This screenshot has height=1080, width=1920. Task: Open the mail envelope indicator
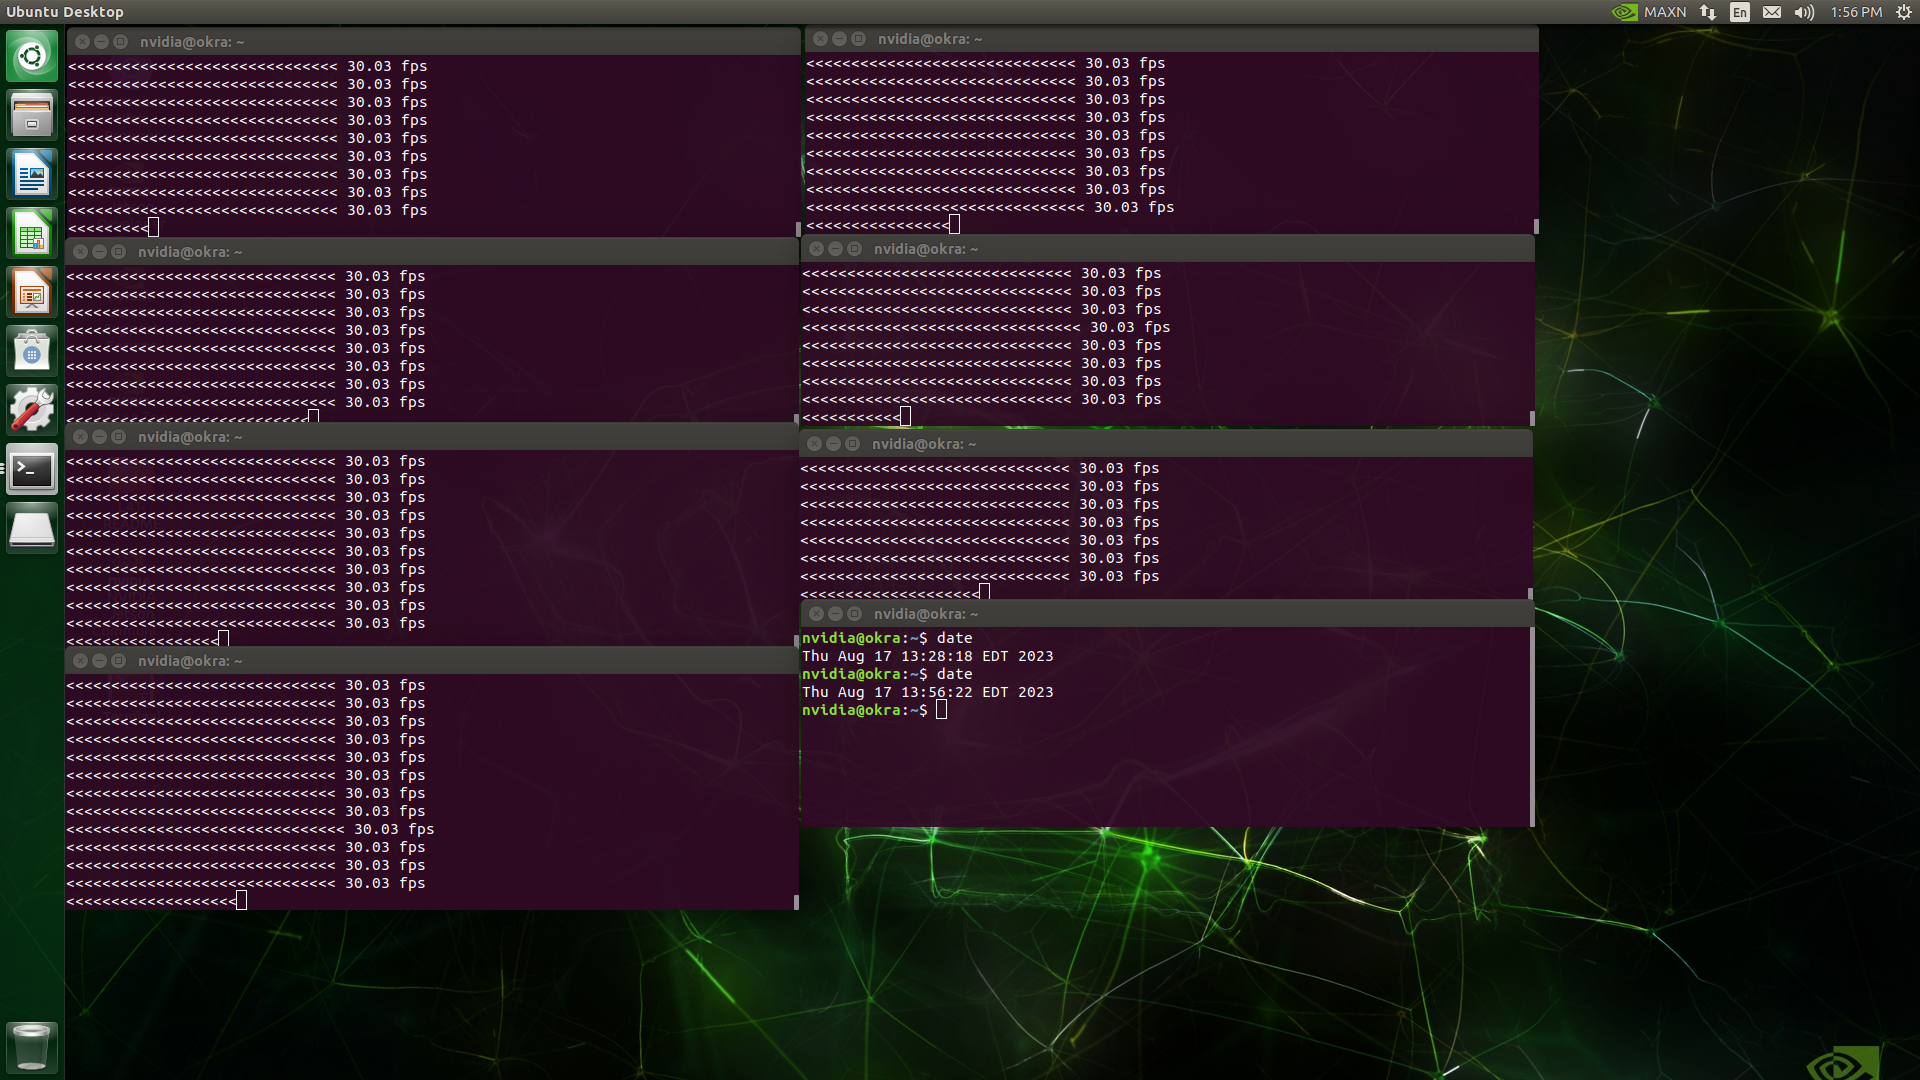click(x=1771, y=12)
